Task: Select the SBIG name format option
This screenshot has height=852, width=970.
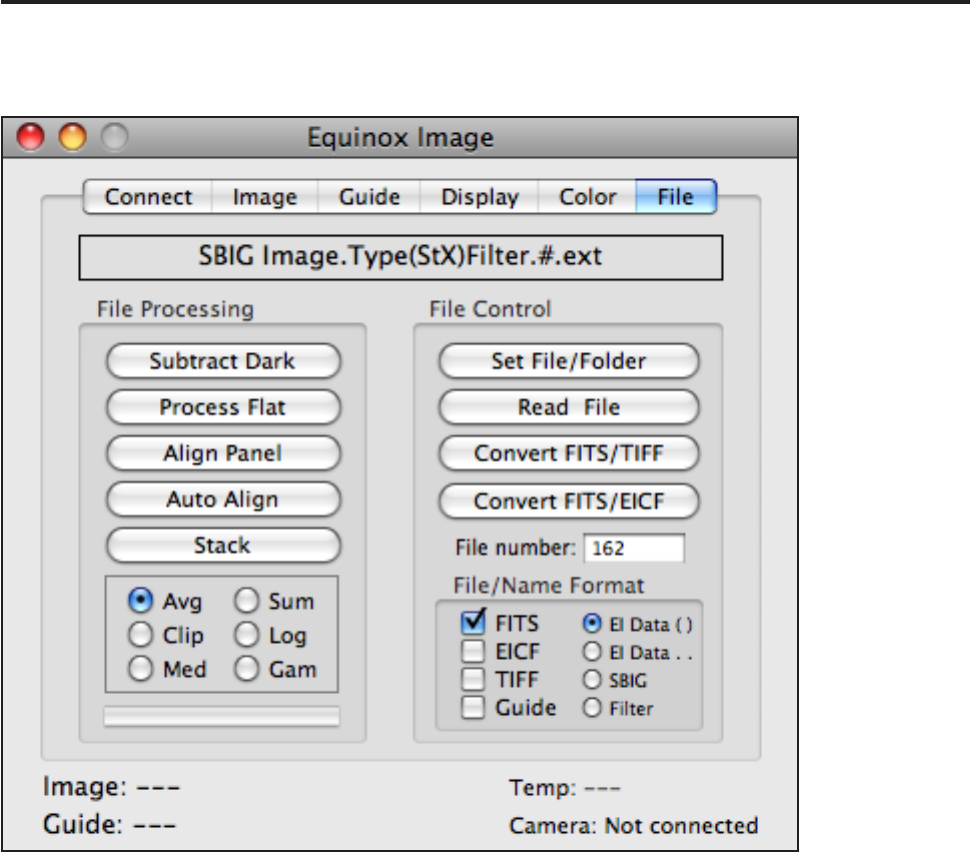Action: [x=592, y=680]
